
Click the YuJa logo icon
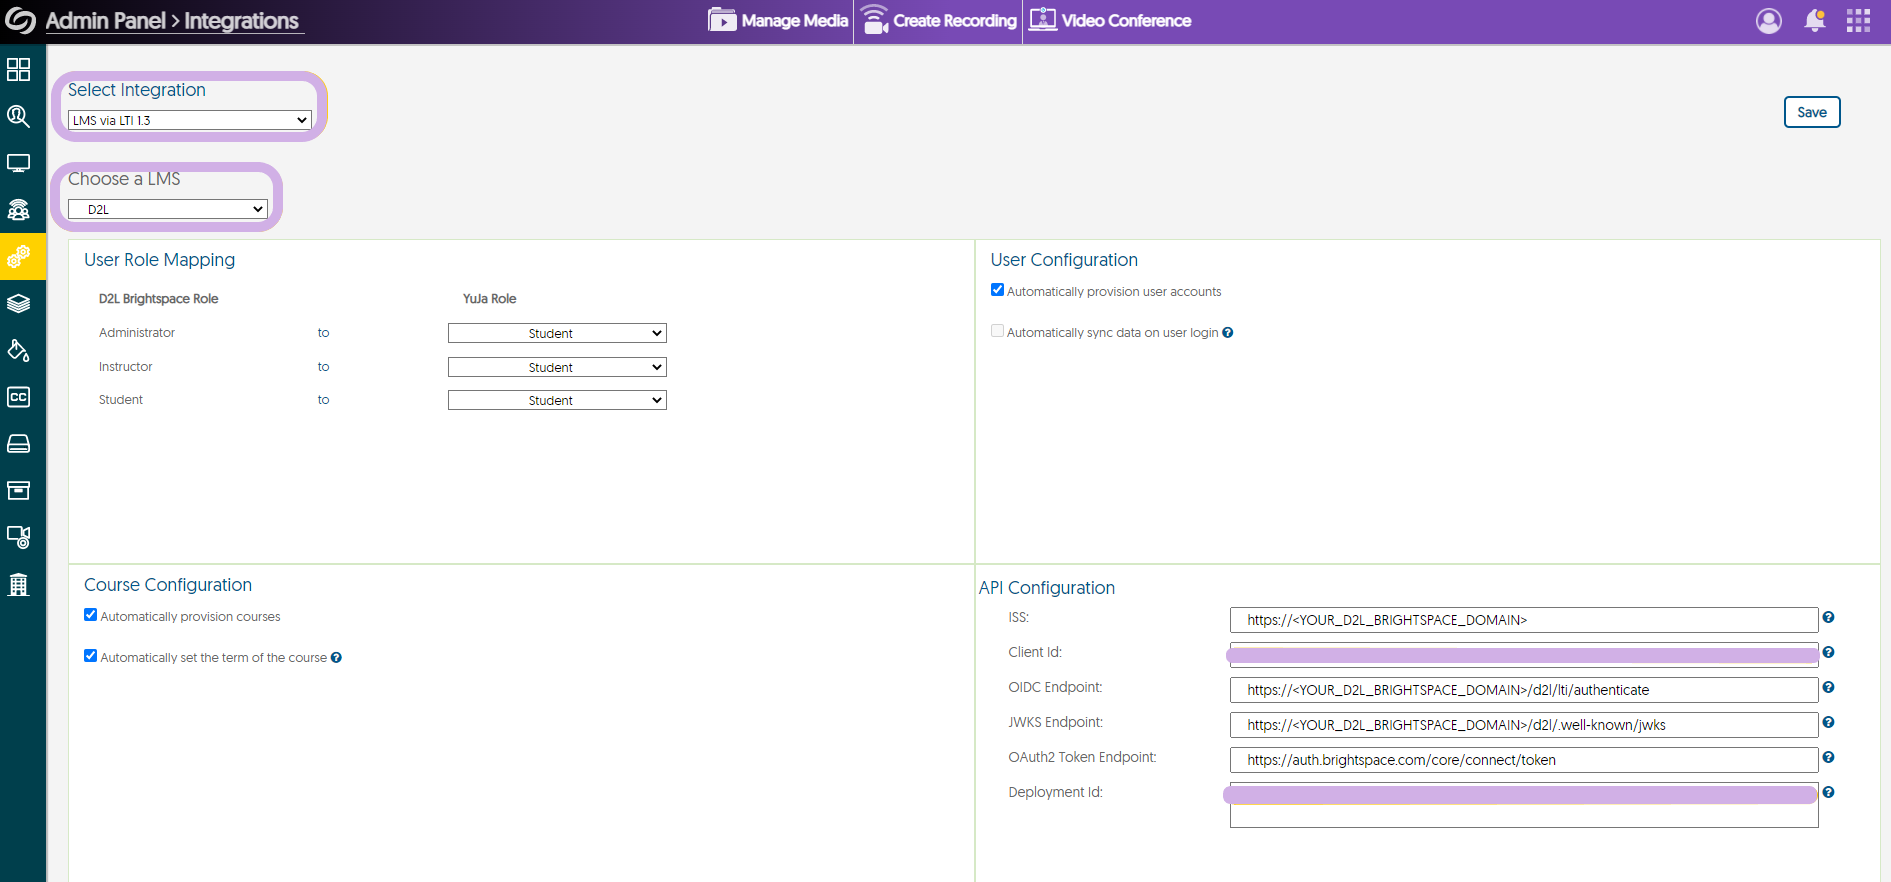[x=20, y=20]
